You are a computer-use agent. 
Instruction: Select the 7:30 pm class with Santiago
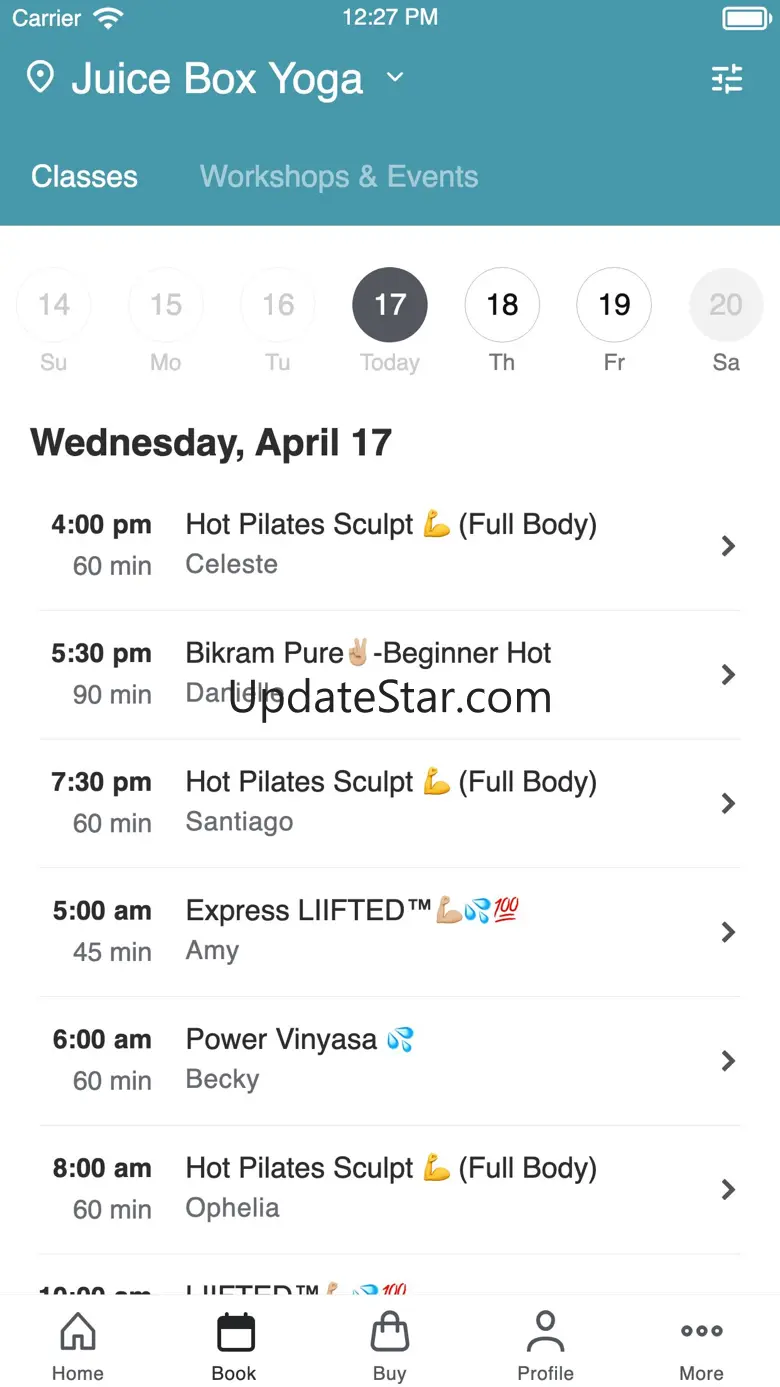(x=390, y=802)
